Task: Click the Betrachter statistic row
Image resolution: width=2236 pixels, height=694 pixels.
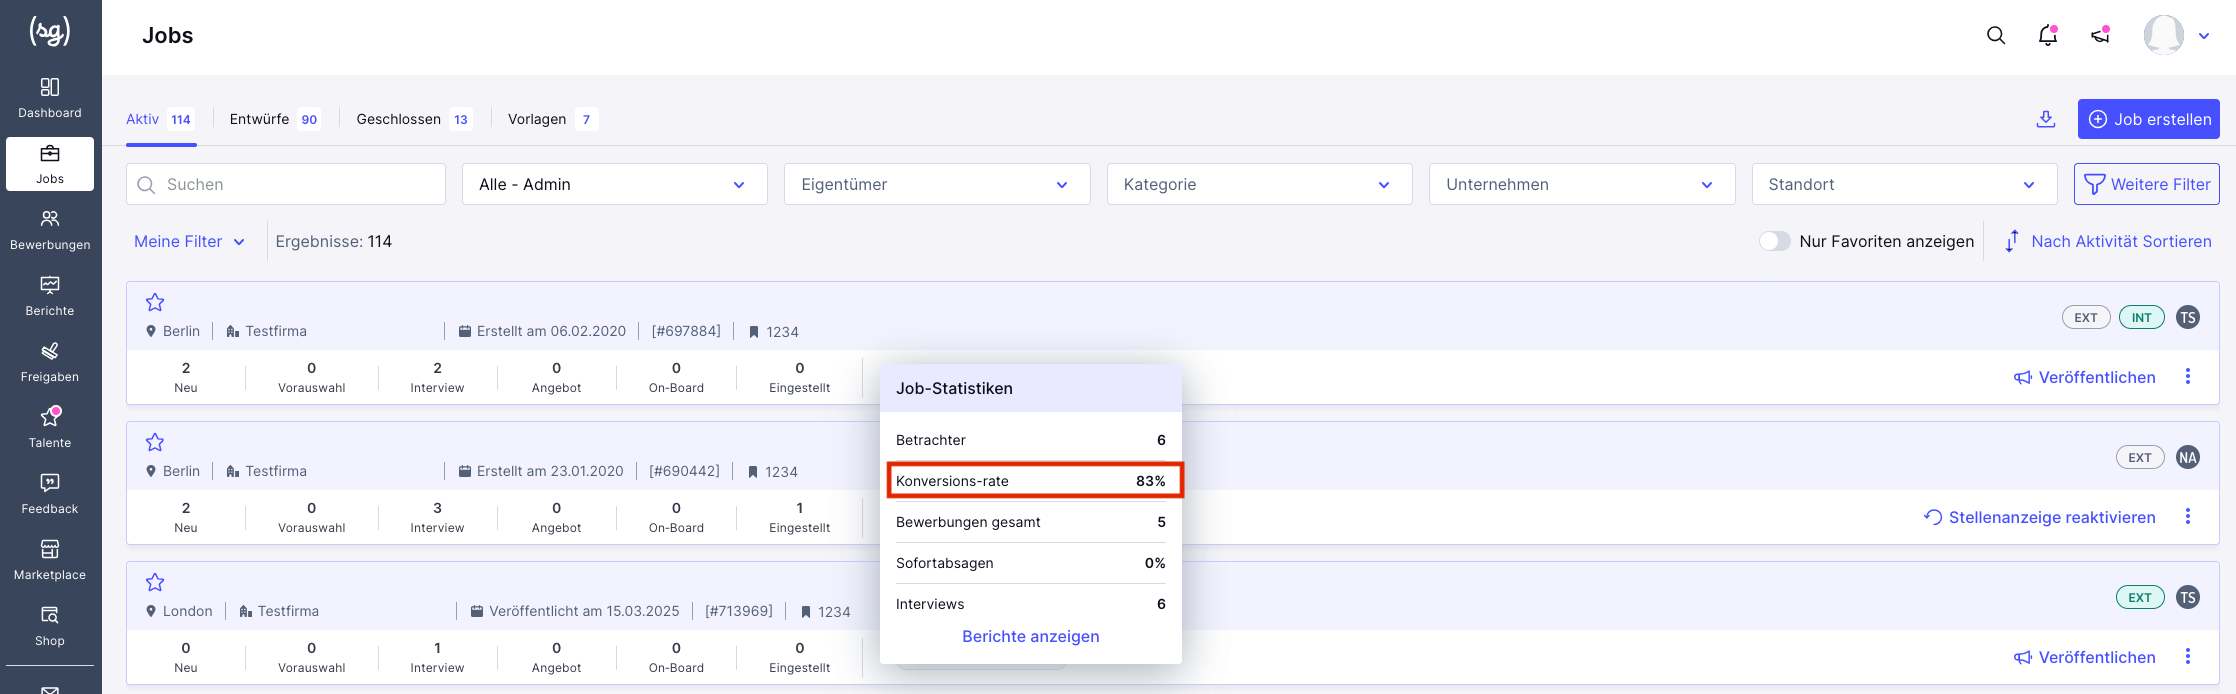Action: (x=1031, y=440)
